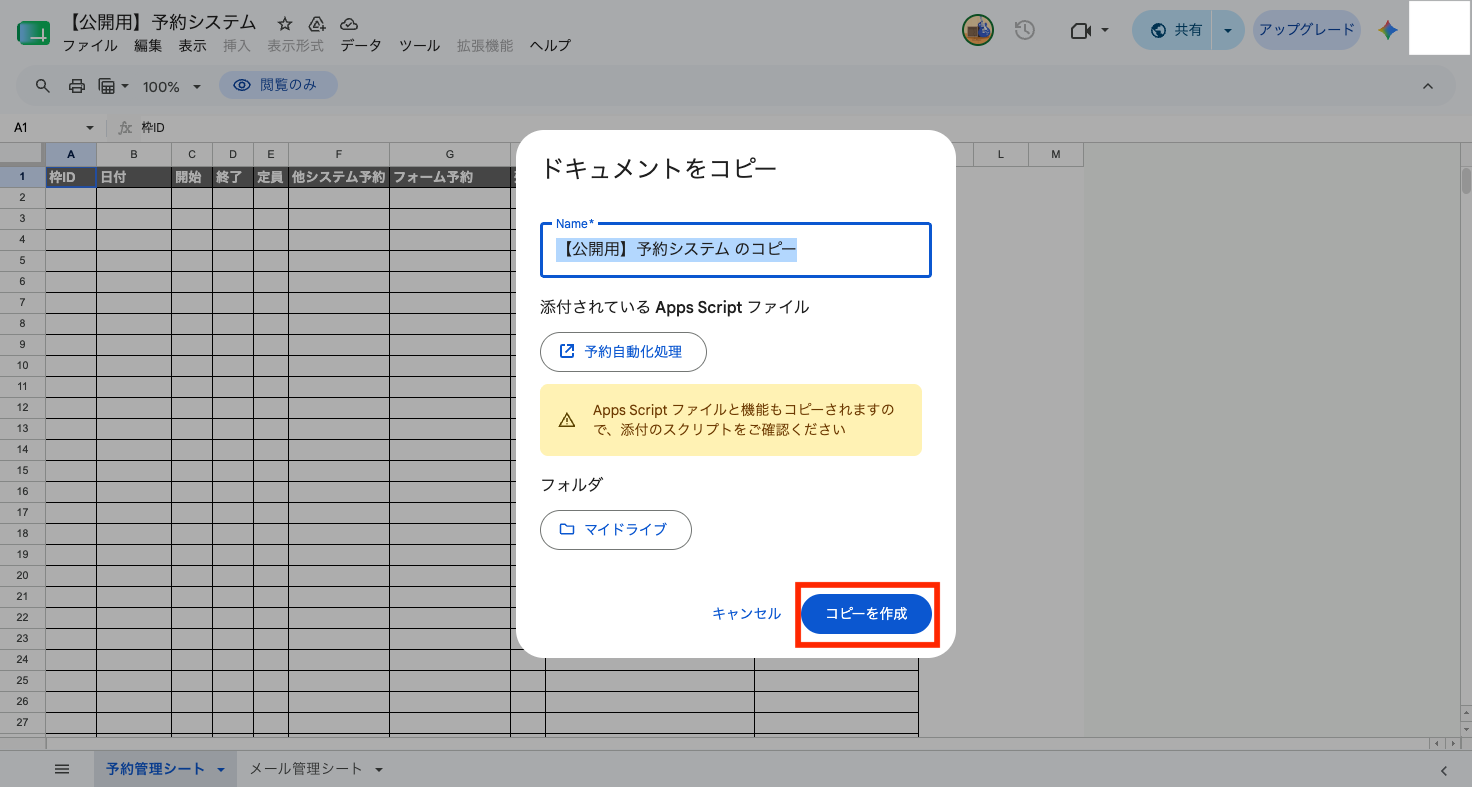Click the move to folder icon
This screenshot has height=787, width=1472.
pos(317,23)
